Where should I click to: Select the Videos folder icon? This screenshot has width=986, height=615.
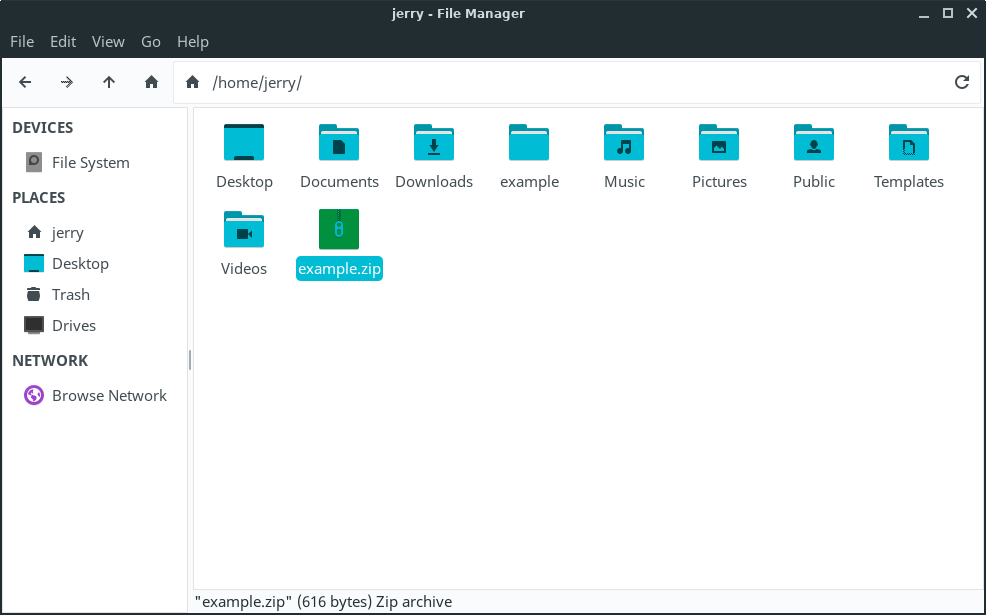click(244, 230)
